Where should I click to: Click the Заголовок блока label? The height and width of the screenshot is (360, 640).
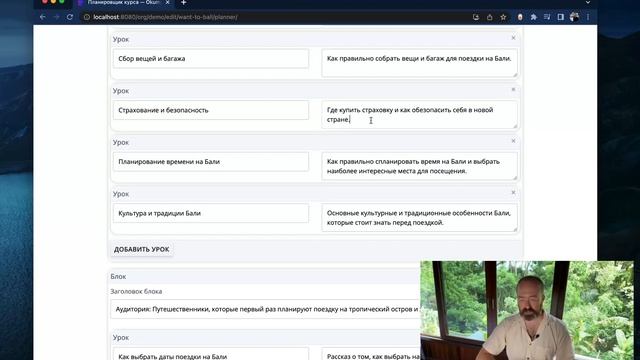[x=136, y=291]
